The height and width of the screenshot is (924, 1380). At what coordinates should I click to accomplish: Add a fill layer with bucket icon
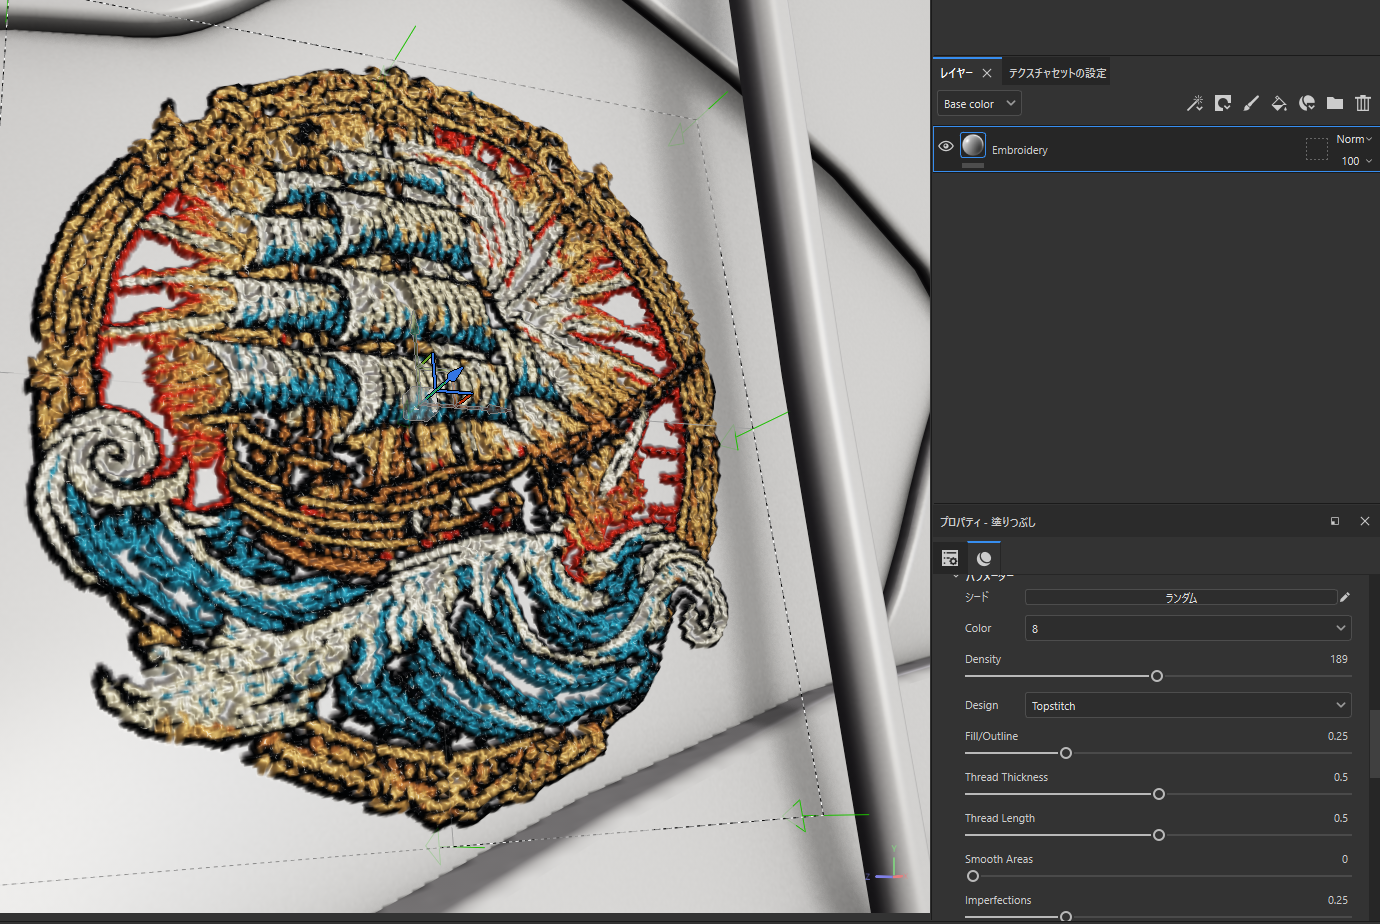click(1279, 103)
